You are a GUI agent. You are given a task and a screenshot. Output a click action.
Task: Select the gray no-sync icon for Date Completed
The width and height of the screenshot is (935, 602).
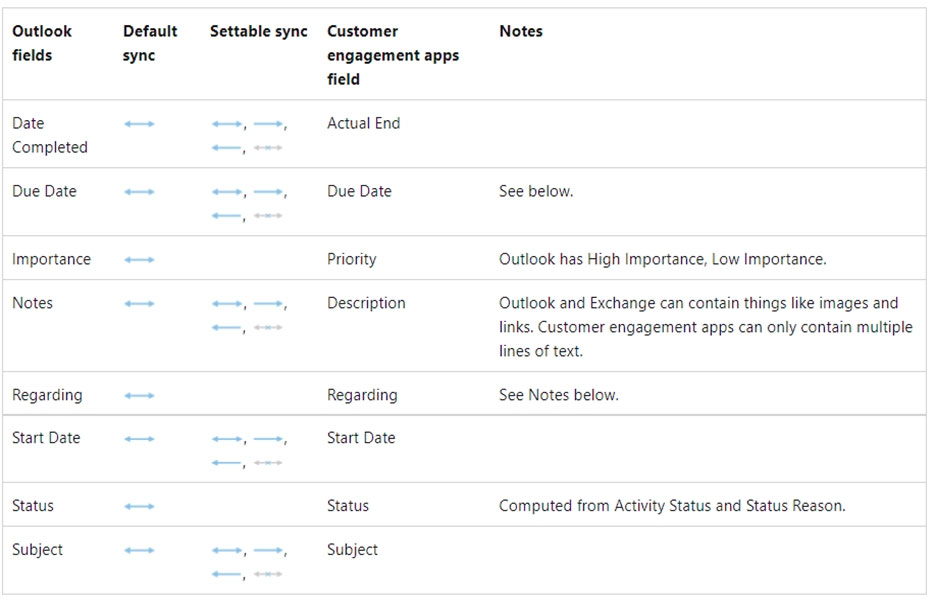(x=267, y=148)
